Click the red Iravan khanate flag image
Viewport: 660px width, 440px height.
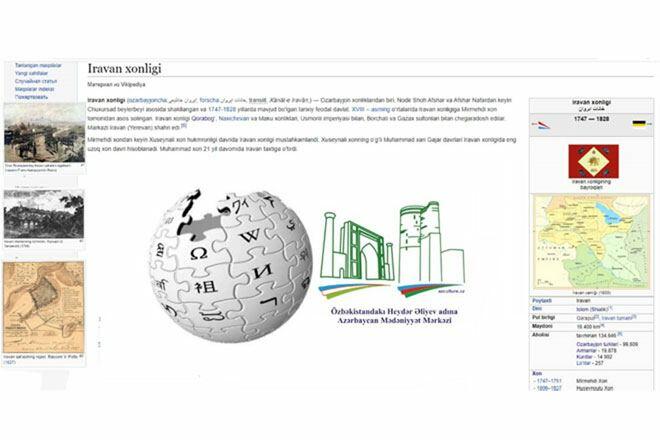click(593, 161)
